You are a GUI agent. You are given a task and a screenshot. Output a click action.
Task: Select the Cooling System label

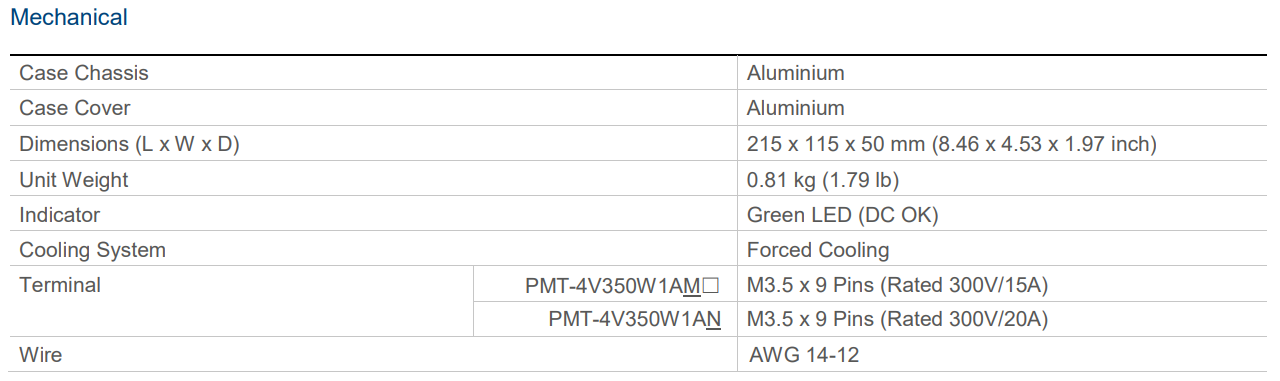click(x=93, y=250)
